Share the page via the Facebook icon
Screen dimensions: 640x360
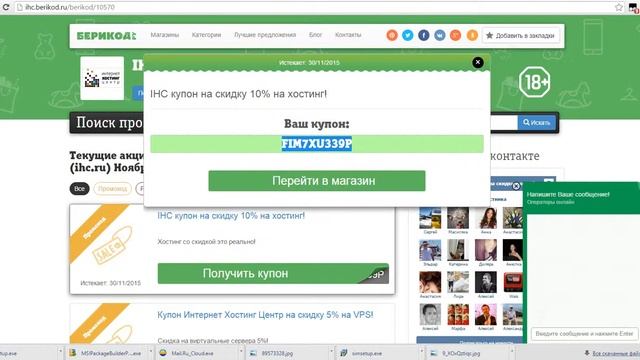coord(424,36)
